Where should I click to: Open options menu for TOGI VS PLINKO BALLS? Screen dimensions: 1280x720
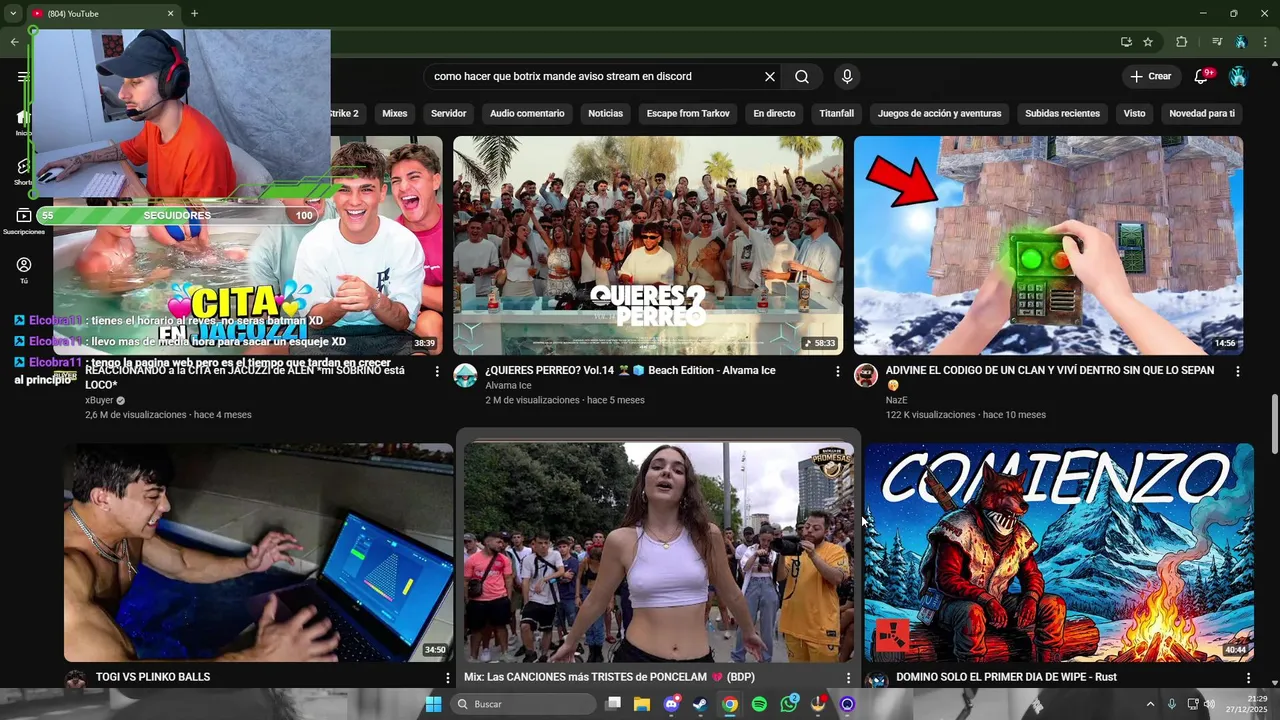pos(448,678)
